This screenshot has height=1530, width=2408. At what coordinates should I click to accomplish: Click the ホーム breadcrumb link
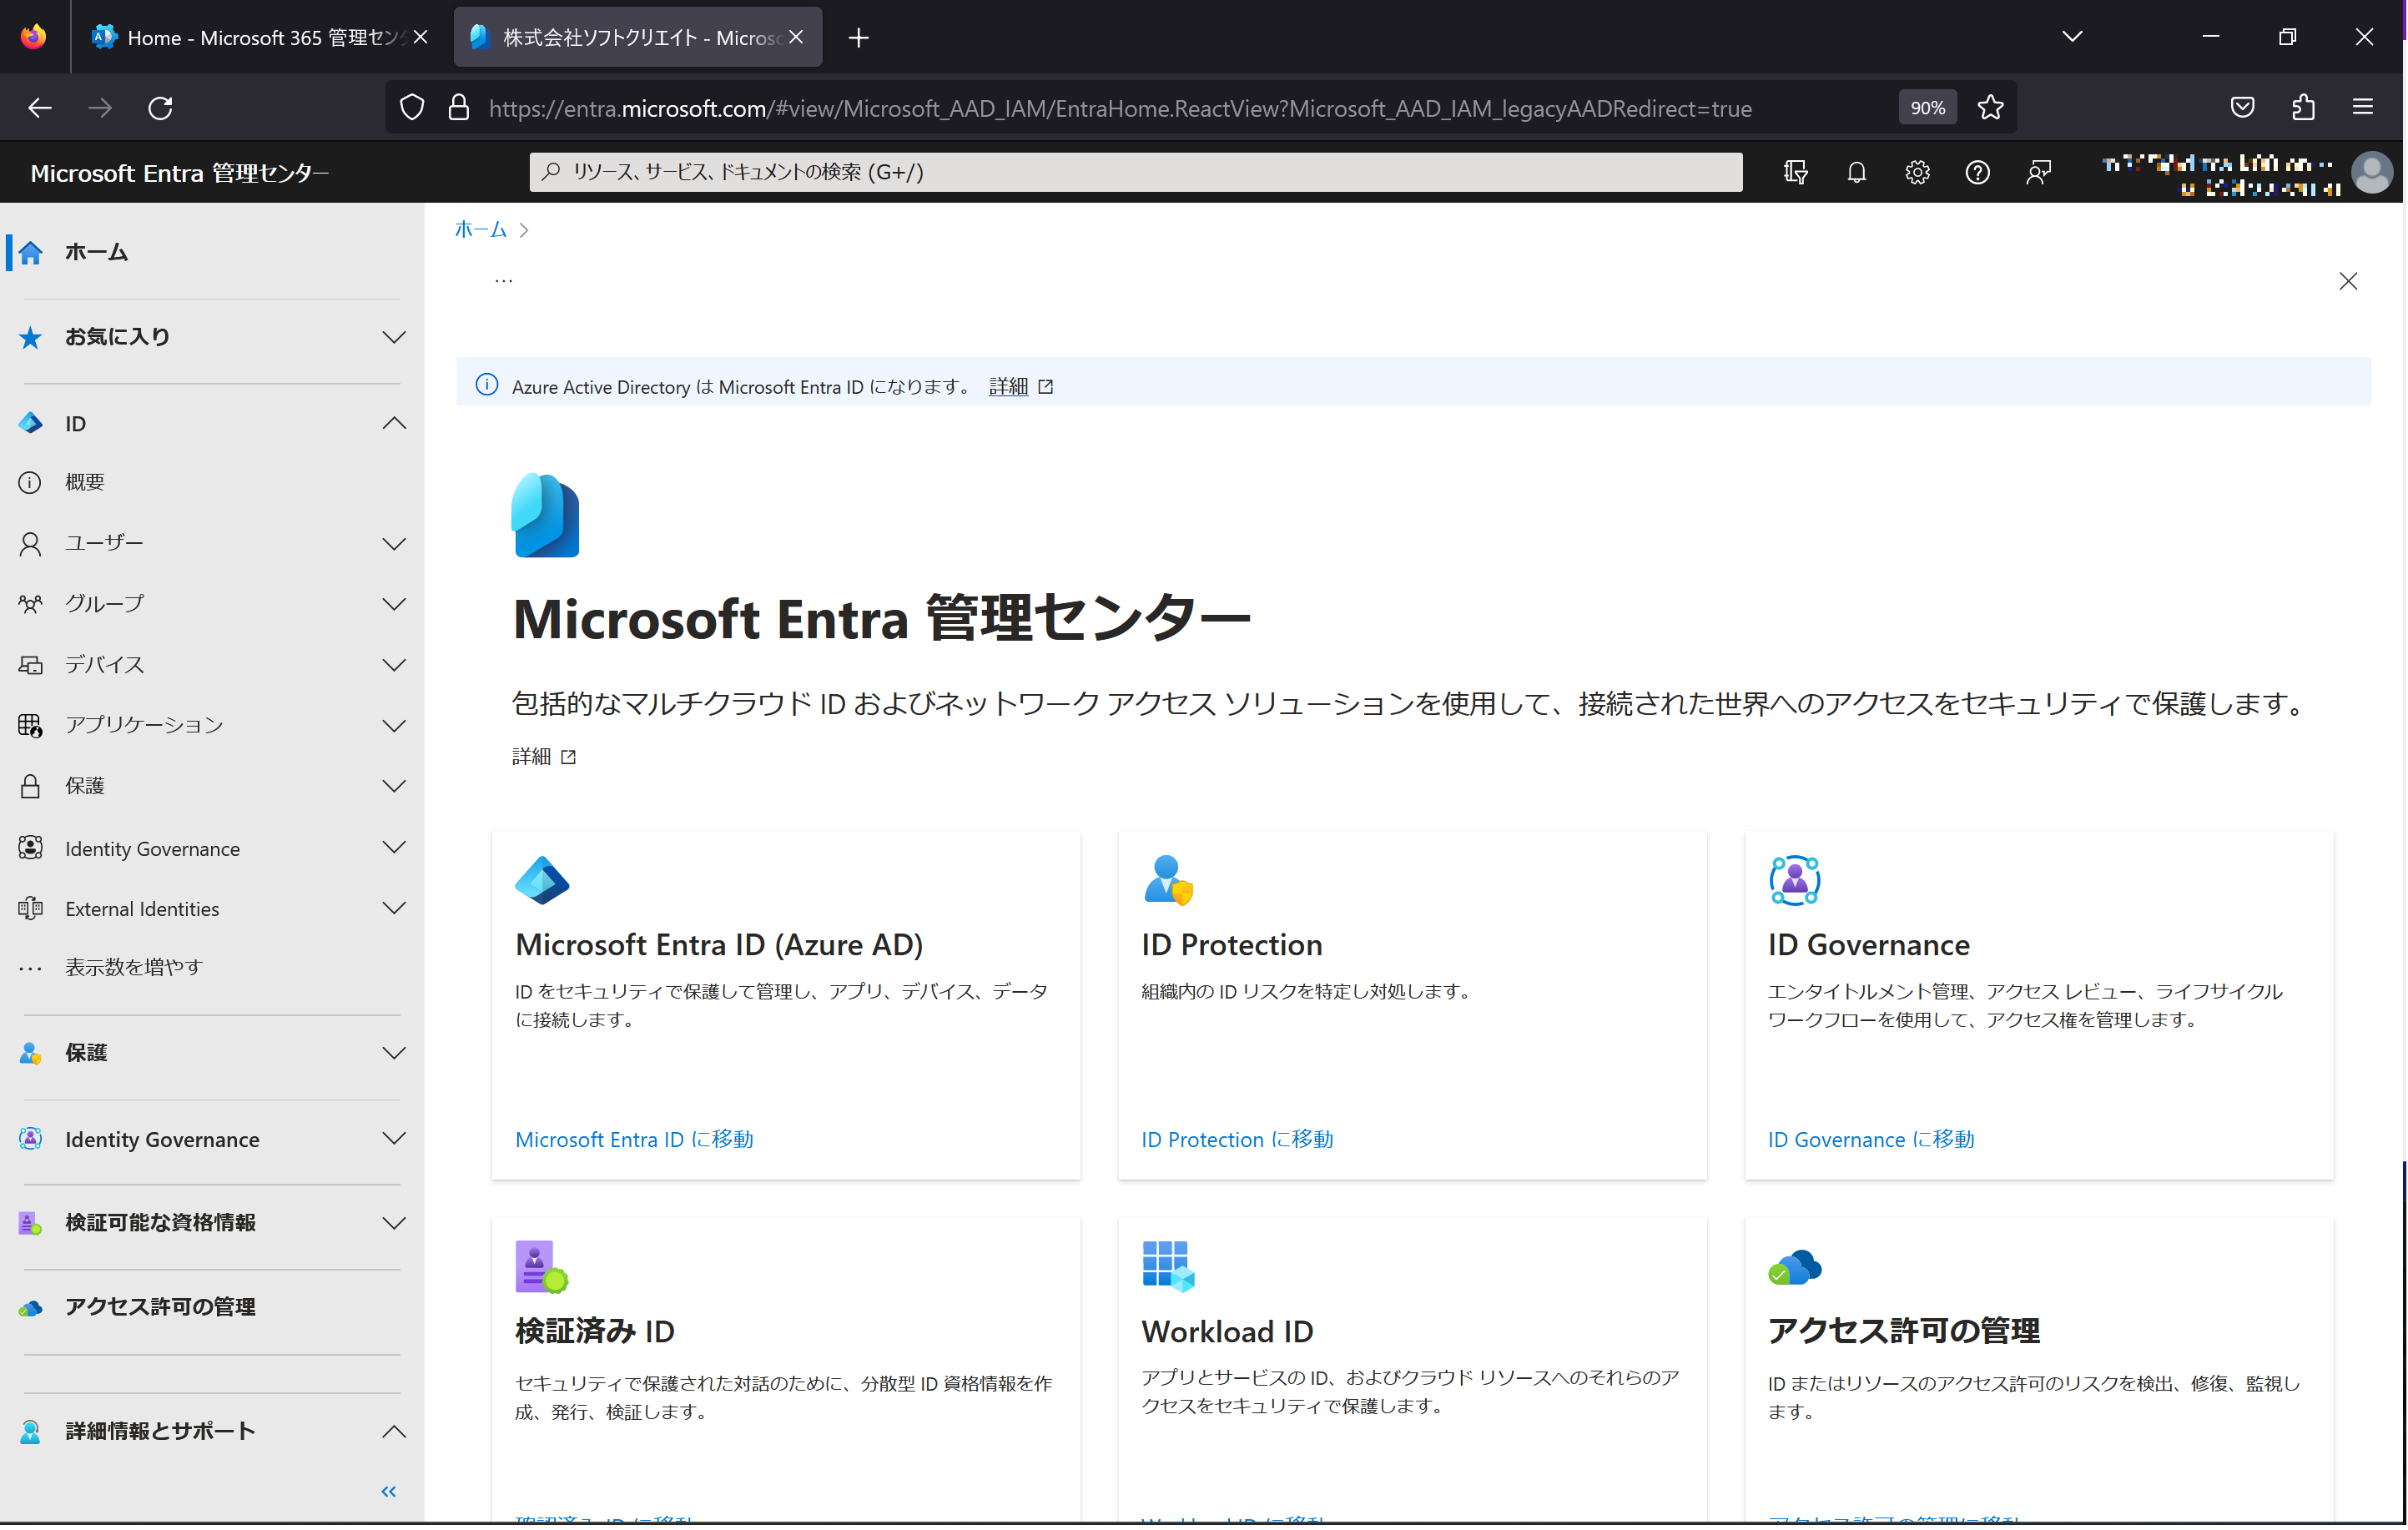(x=481, y=230)
